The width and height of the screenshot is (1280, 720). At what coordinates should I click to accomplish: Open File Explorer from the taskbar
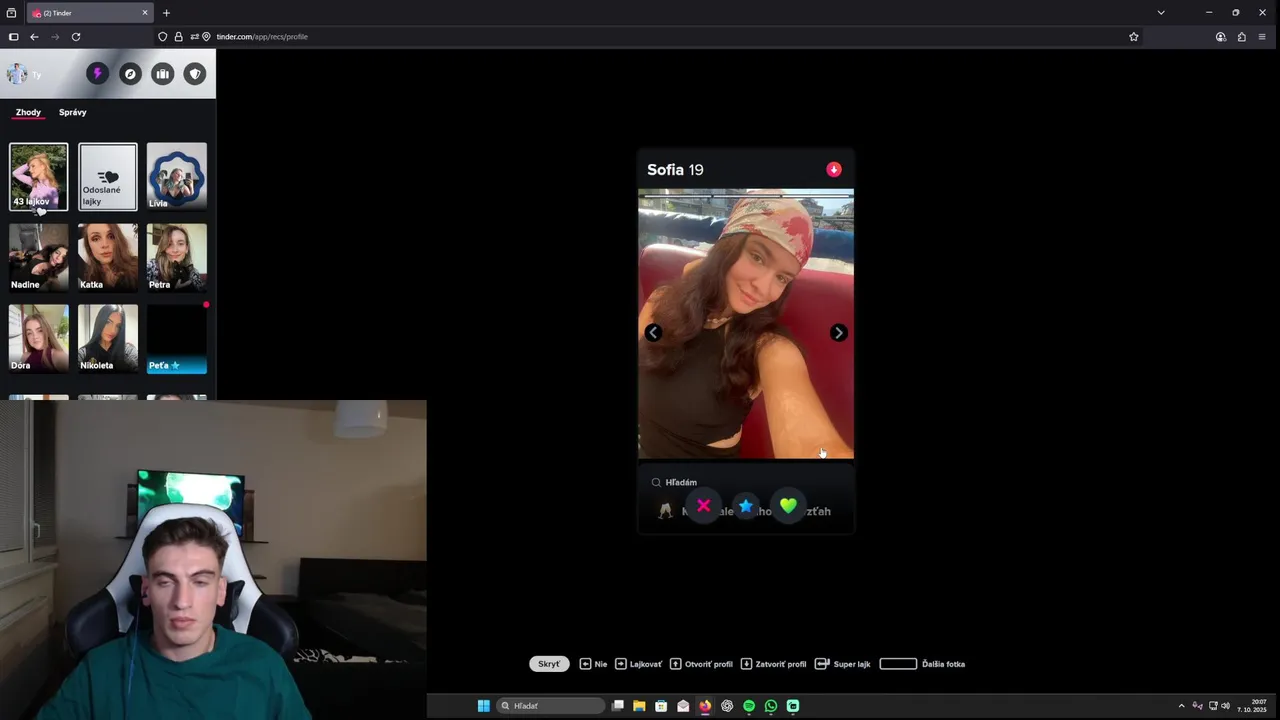pyautogui.click(x=639, y=706)
